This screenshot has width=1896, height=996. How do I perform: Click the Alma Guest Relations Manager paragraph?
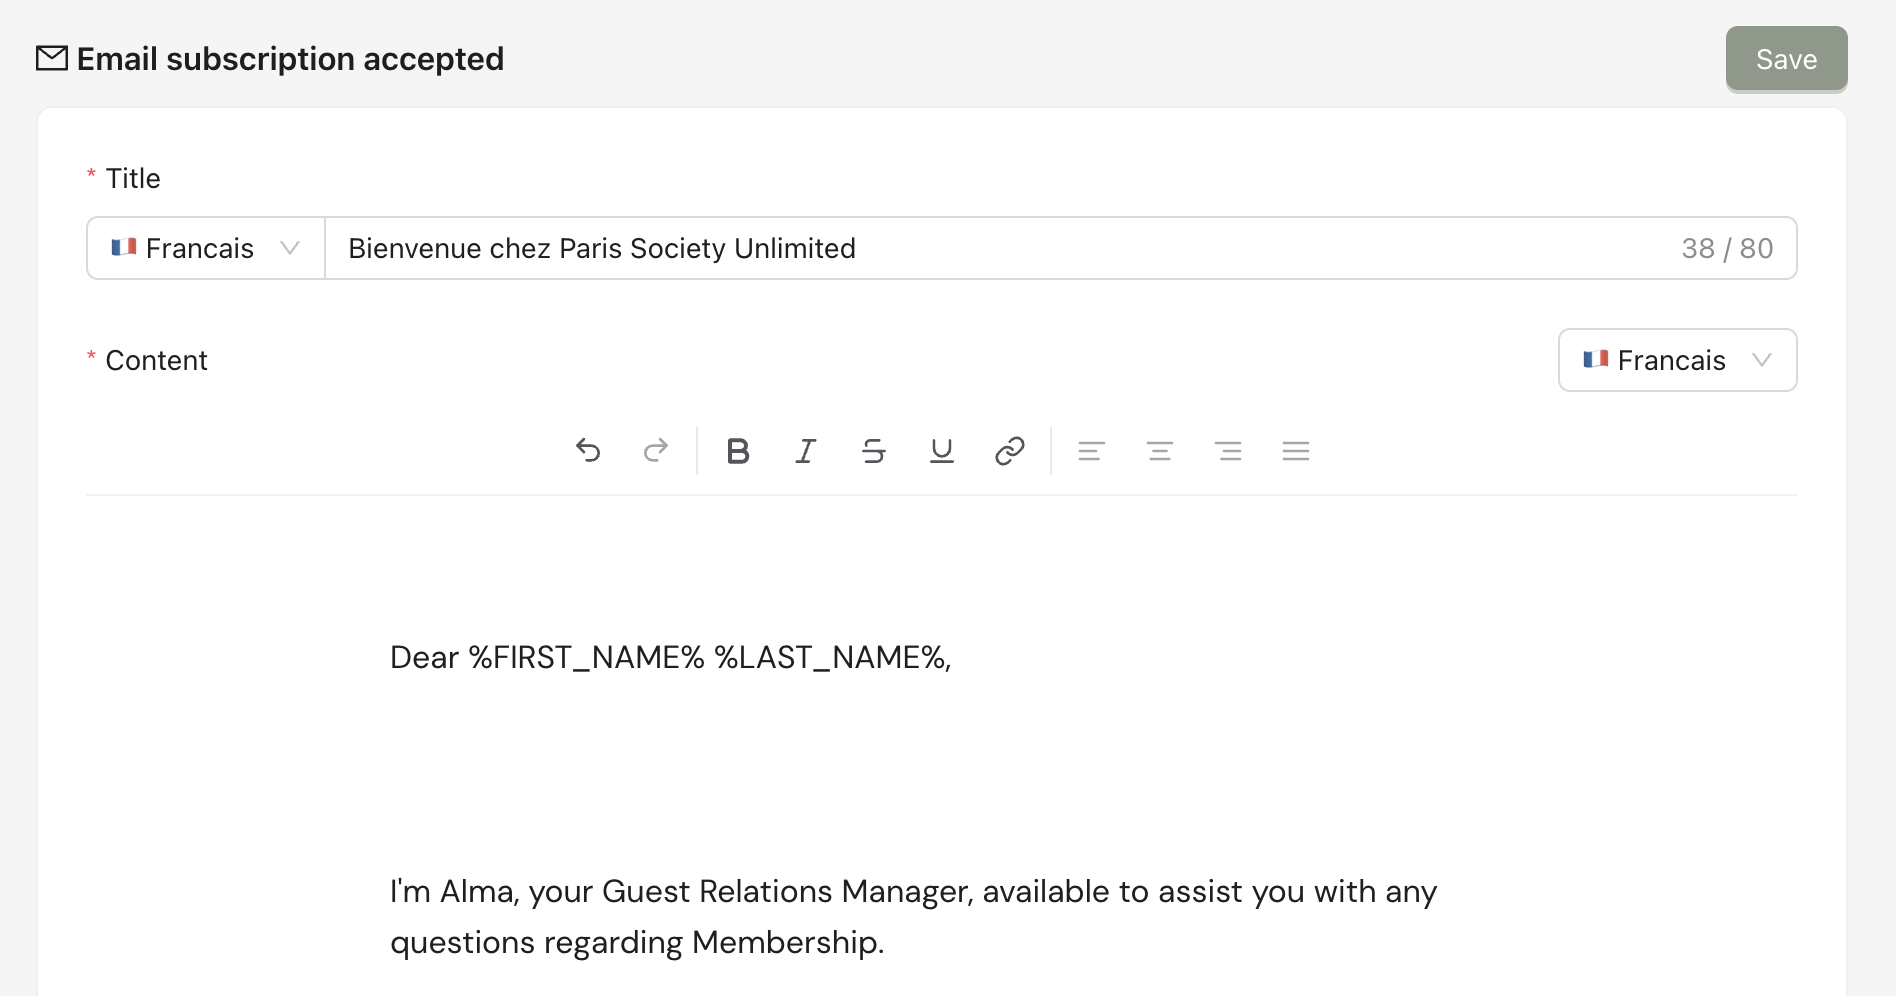coord(912,916)
